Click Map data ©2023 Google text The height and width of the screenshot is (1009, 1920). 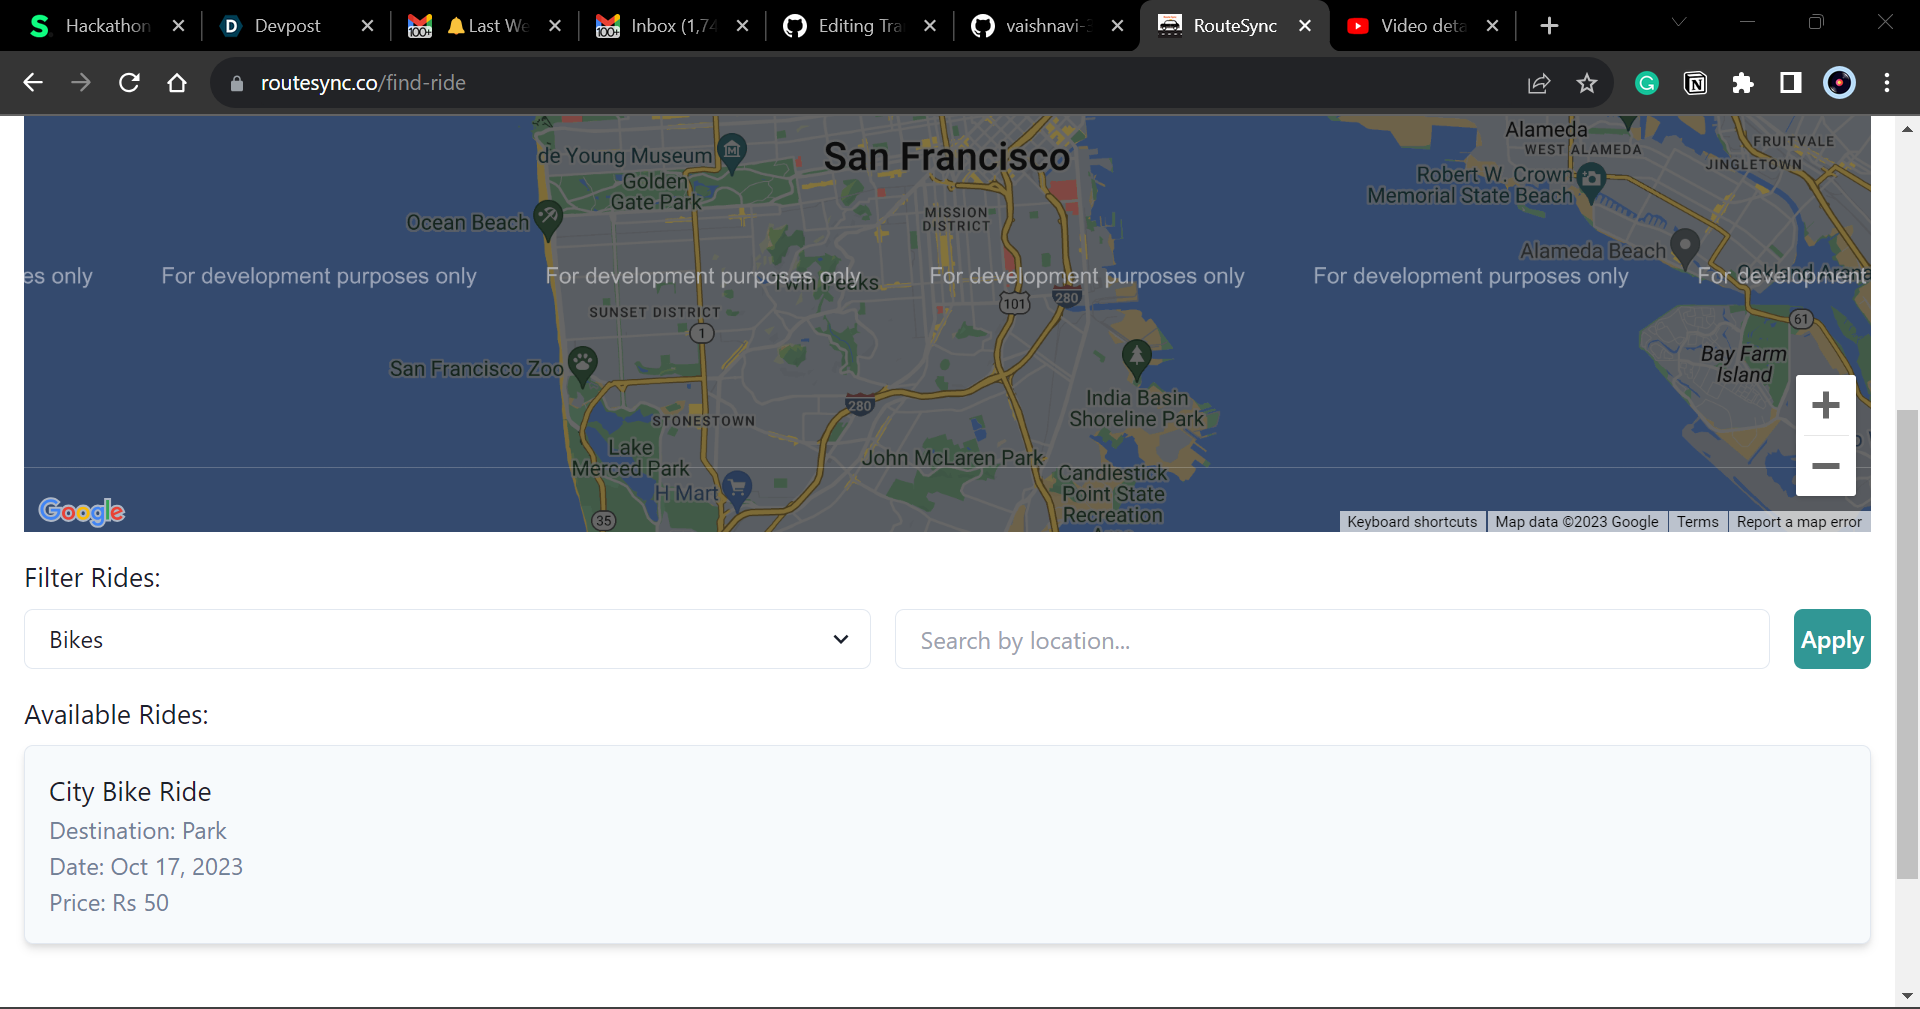1576,522
